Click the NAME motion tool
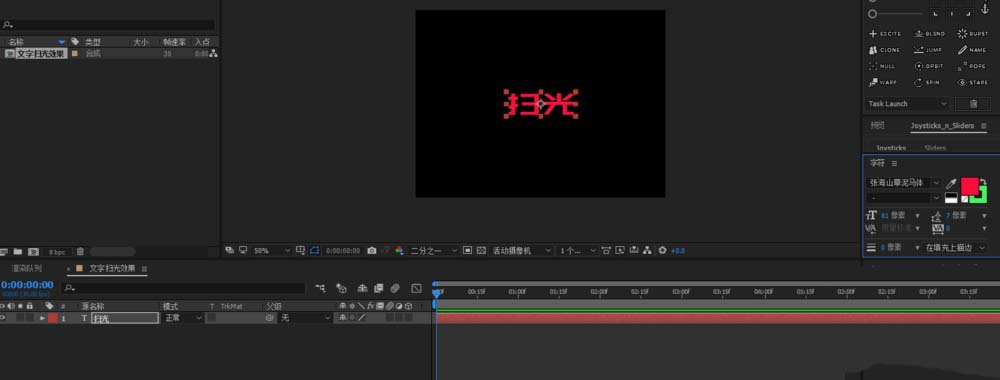Image resolution: width=1000 pixels, height=380 pixels. [972, 50]
